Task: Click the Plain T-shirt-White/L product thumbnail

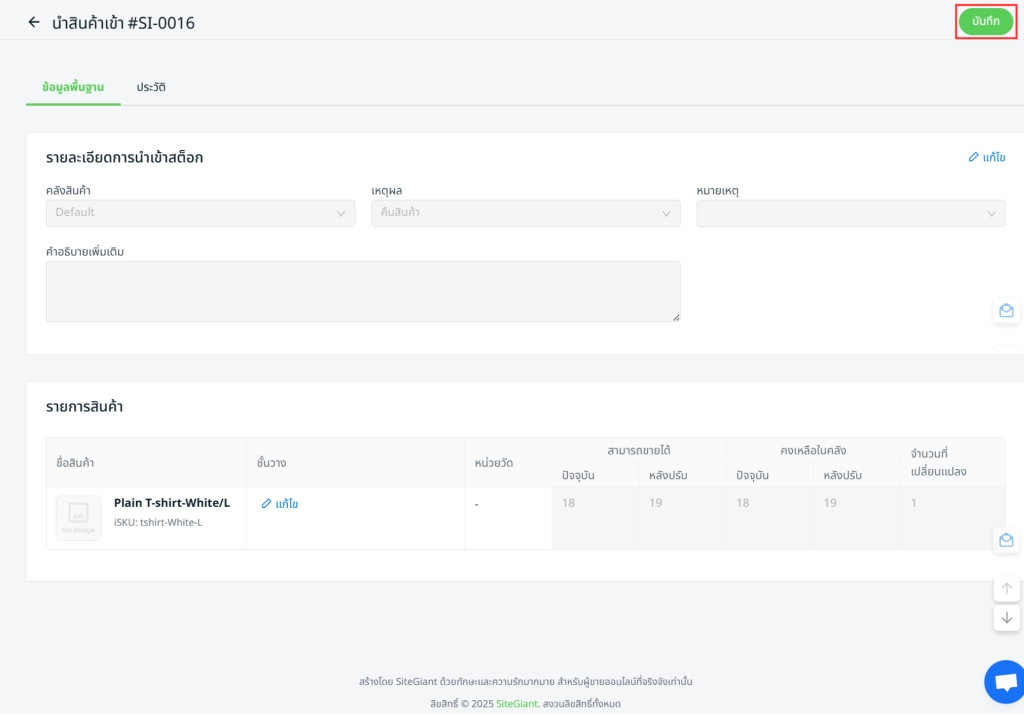Action: [78, 518]
